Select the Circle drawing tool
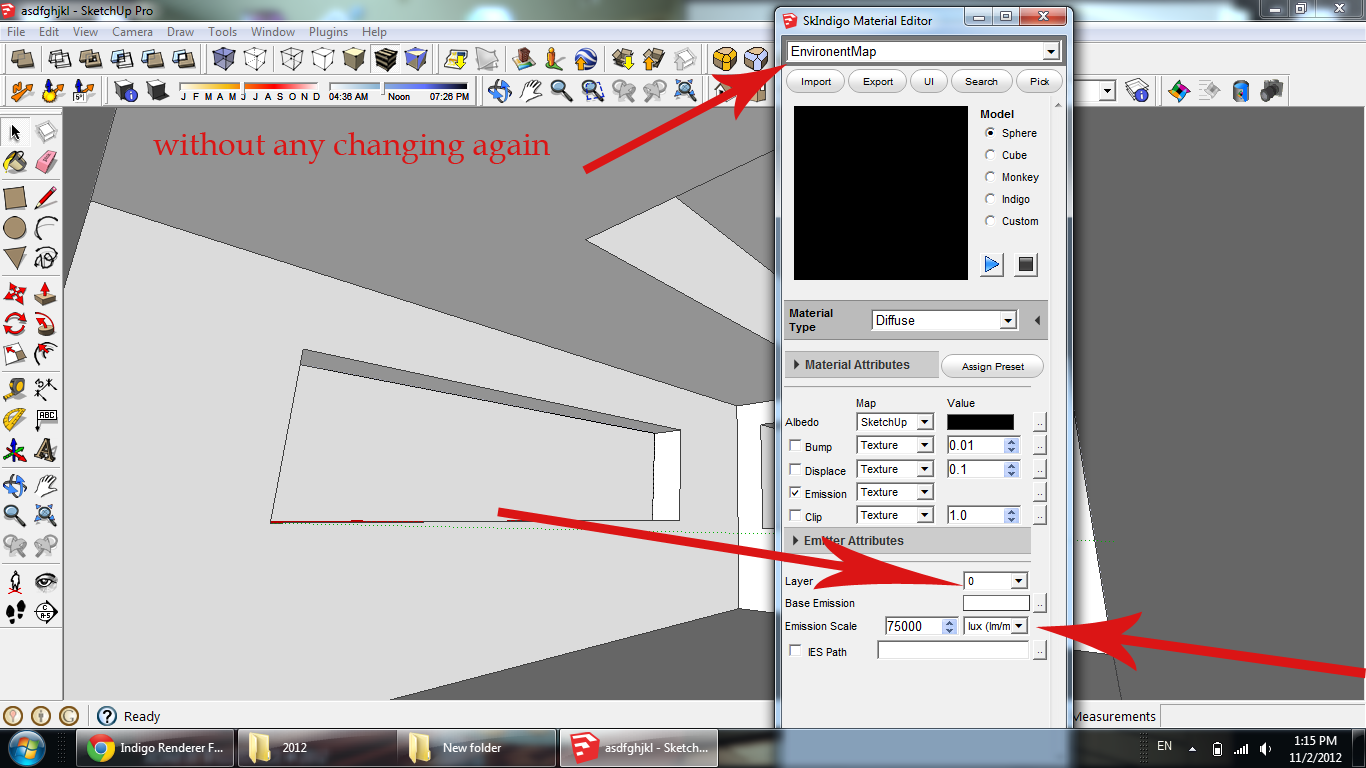Screen dimensions: 1366x768 click(x=15, y=228)
